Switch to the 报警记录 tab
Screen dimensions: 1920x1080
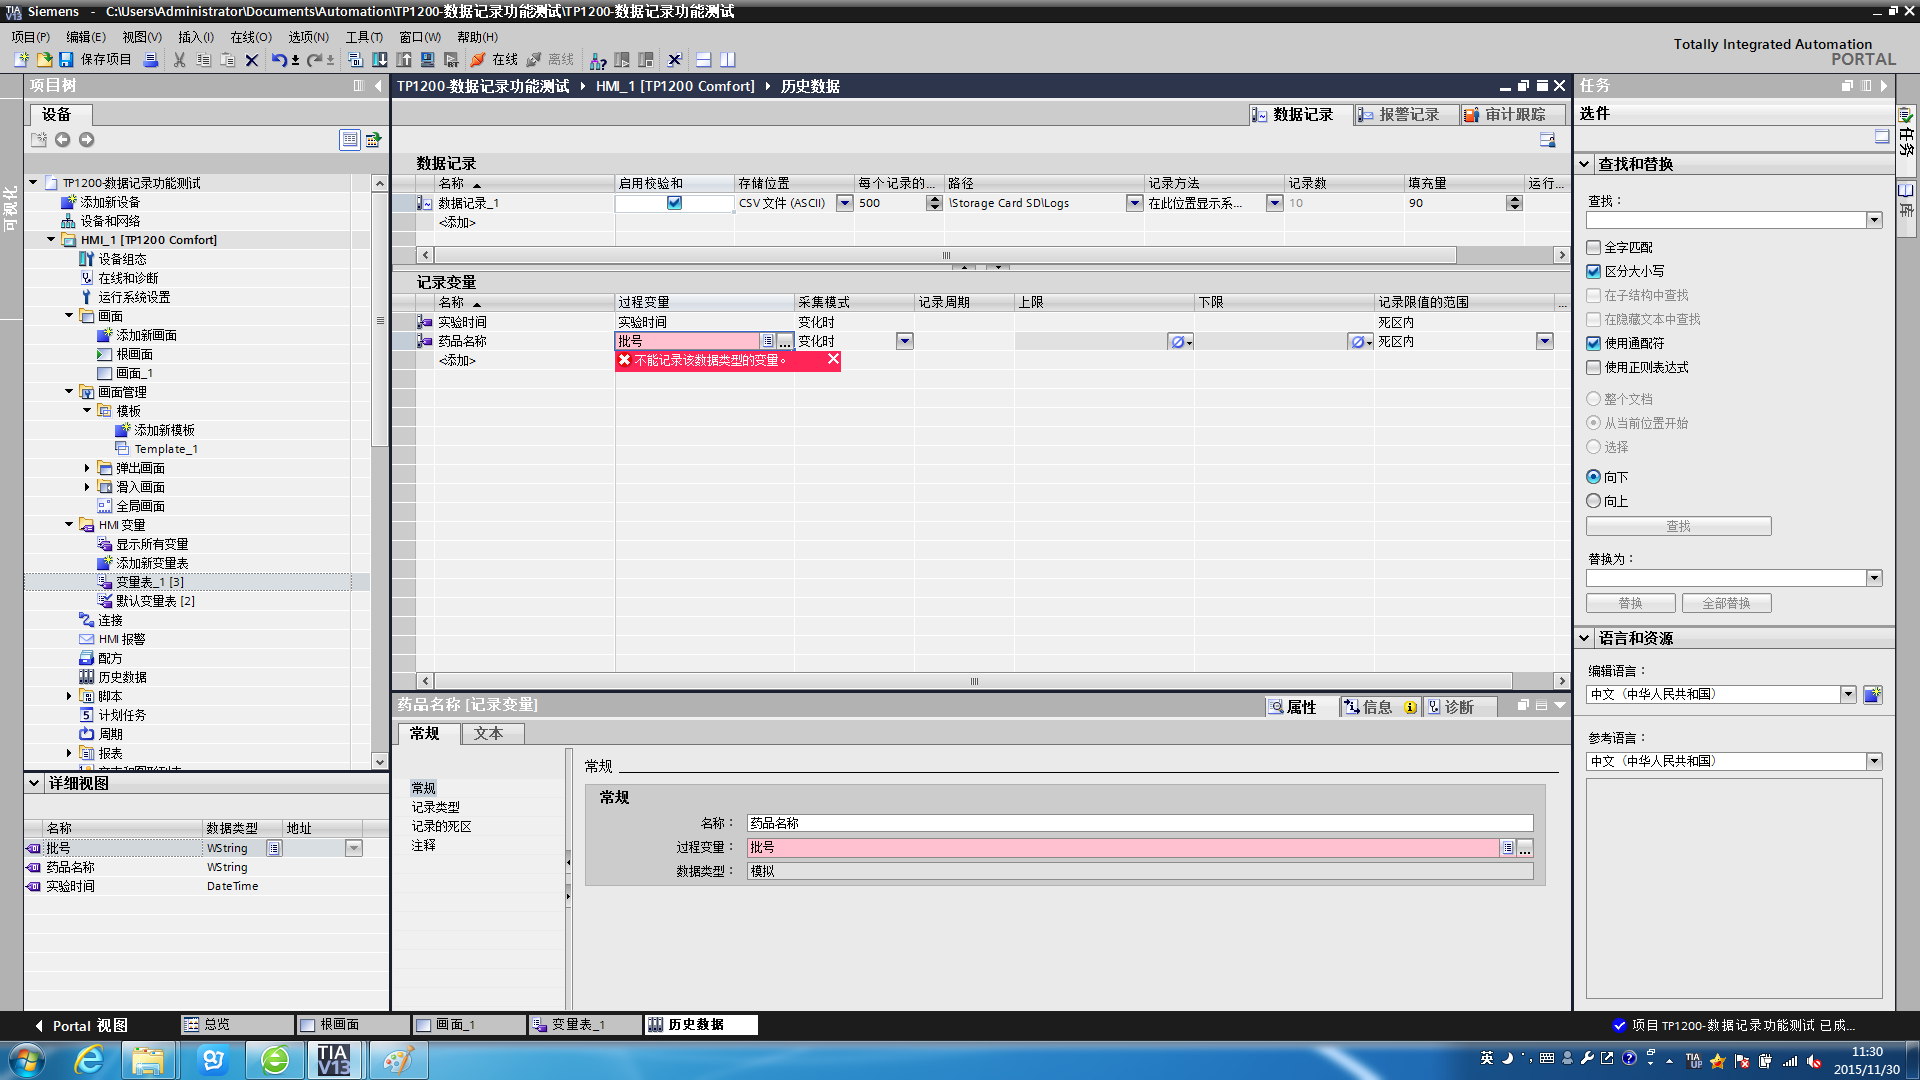[1406, 115]
